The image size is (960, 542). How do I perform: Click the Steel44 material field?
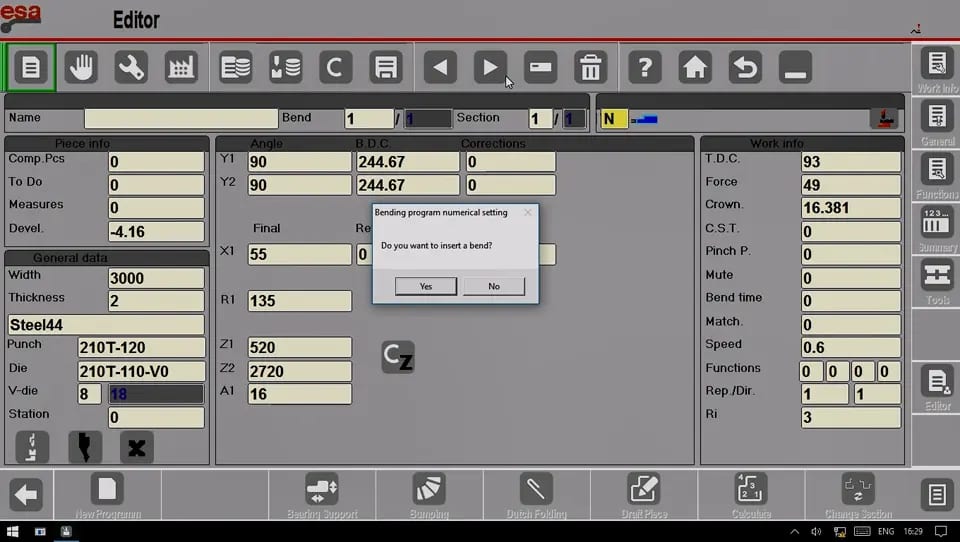(x=106, y=325)
